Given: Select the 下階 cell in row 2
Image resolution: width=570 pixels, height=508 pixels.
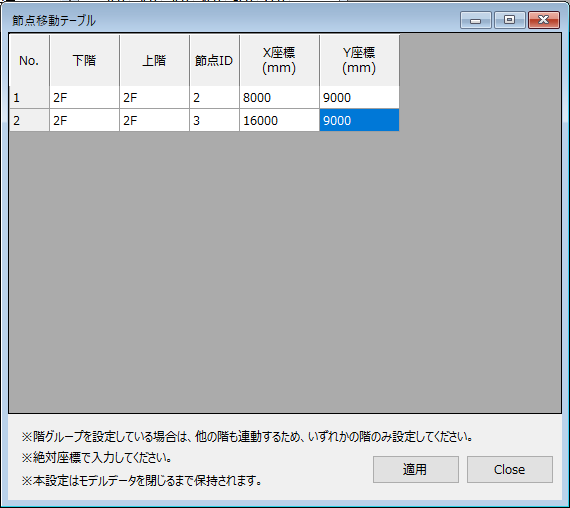Looking at the screenshot, I should (x=84, y=120).
